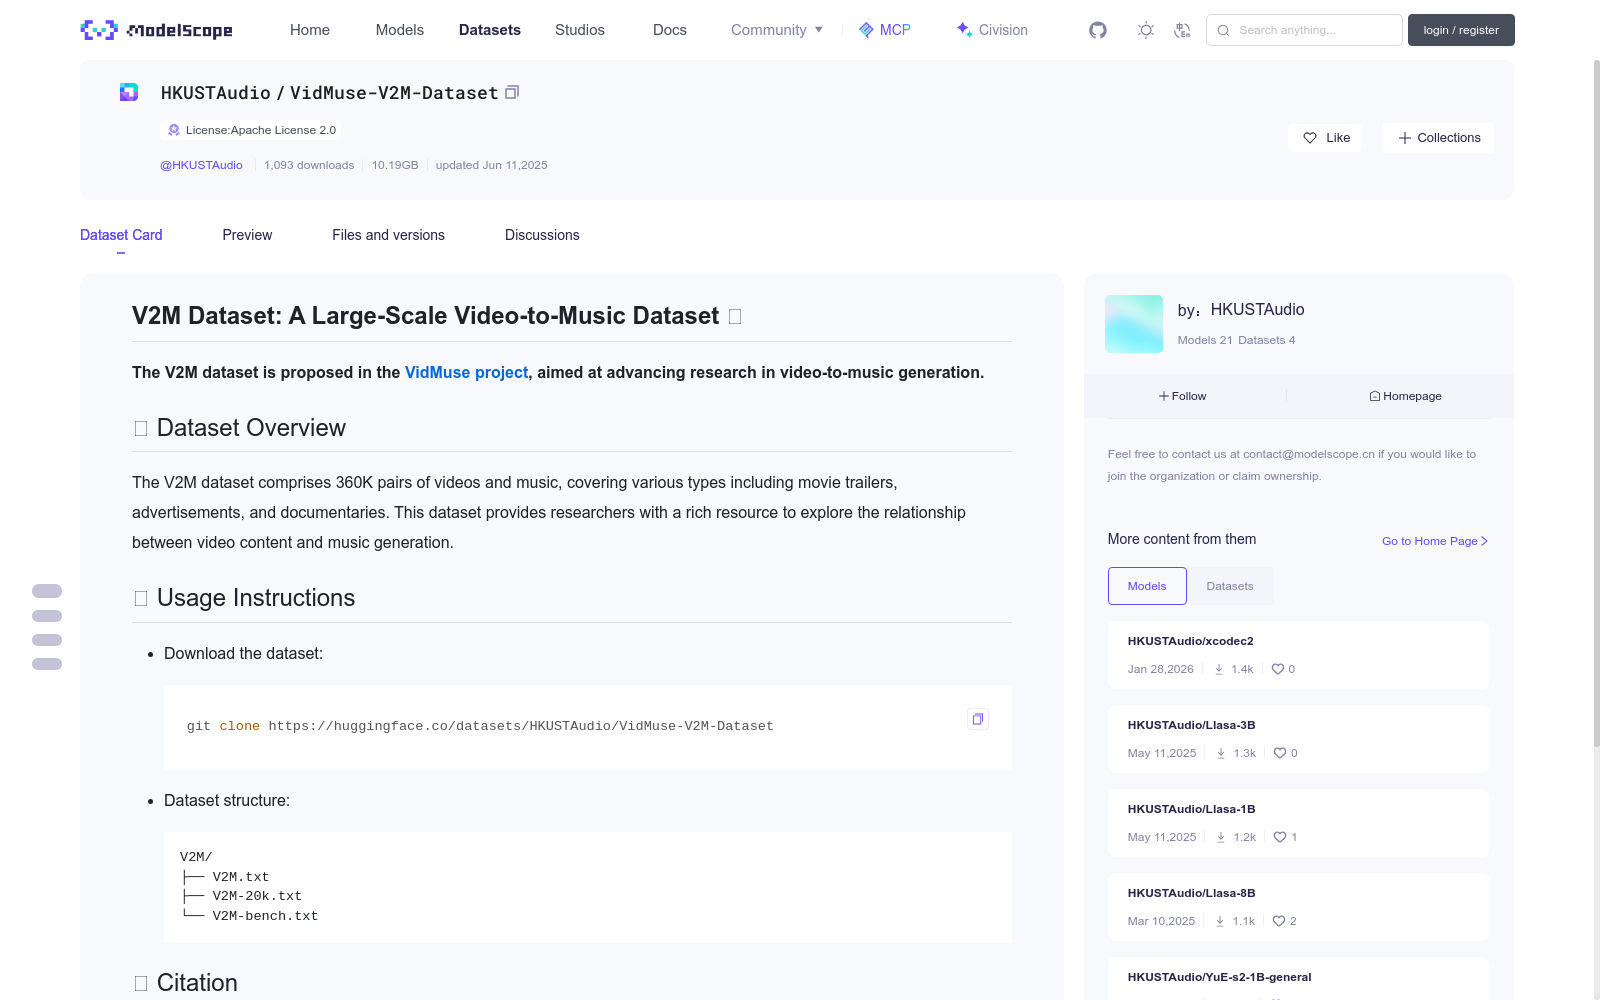
Task: Open the HKUSTAudio/xcodec2 model
Action: (x=1190, y=641)
